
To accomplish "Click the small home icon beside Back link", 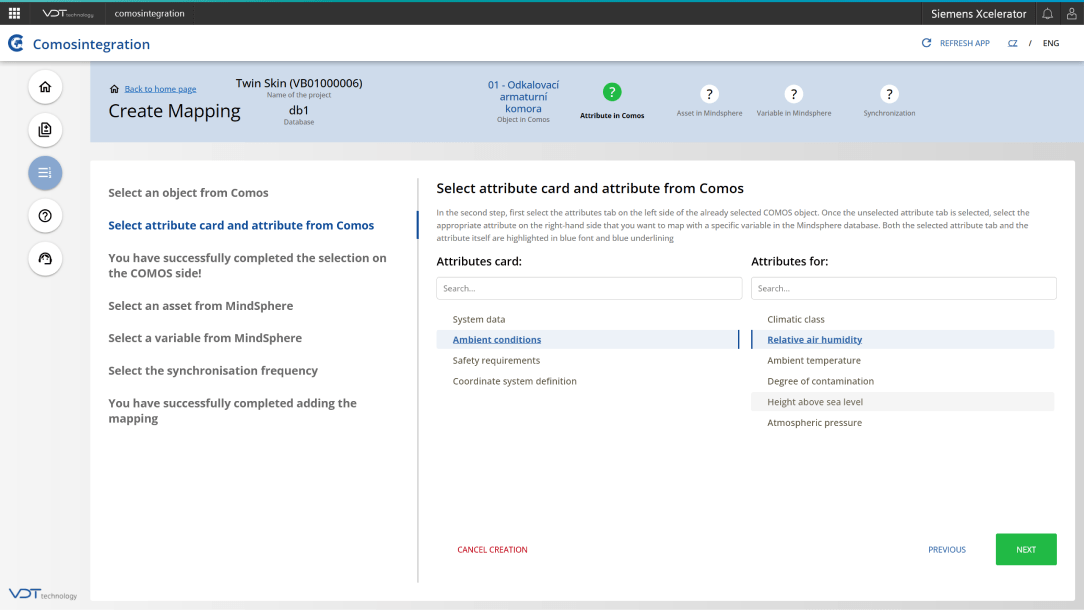I will tap(114, 89).
